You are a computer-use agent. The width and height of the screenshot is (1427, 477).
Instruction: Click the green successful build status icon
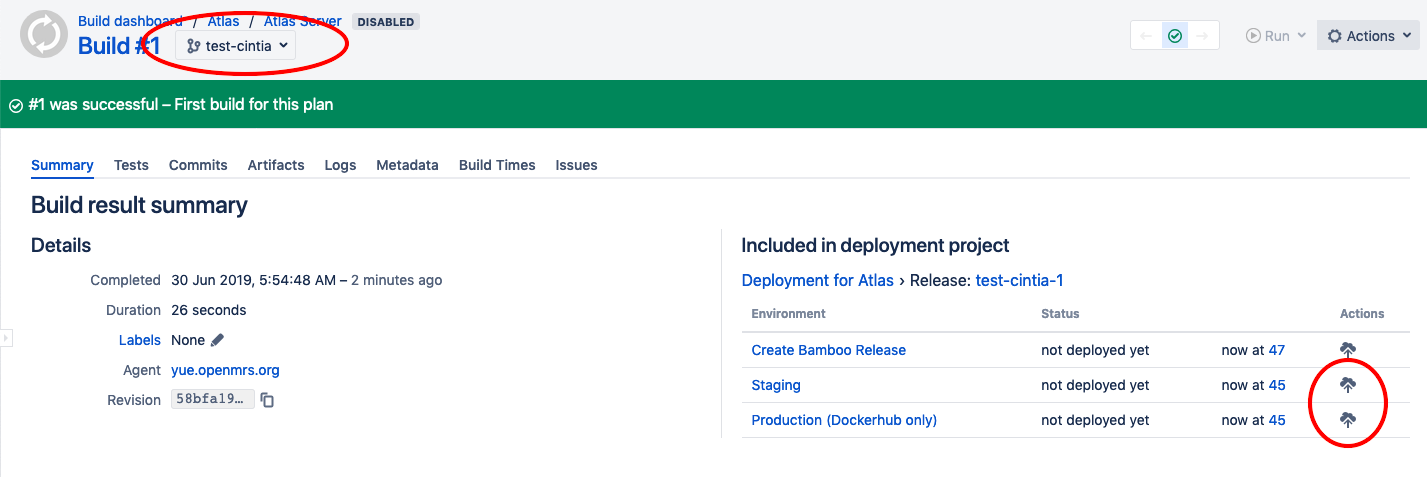click(x=1175, y=36)
